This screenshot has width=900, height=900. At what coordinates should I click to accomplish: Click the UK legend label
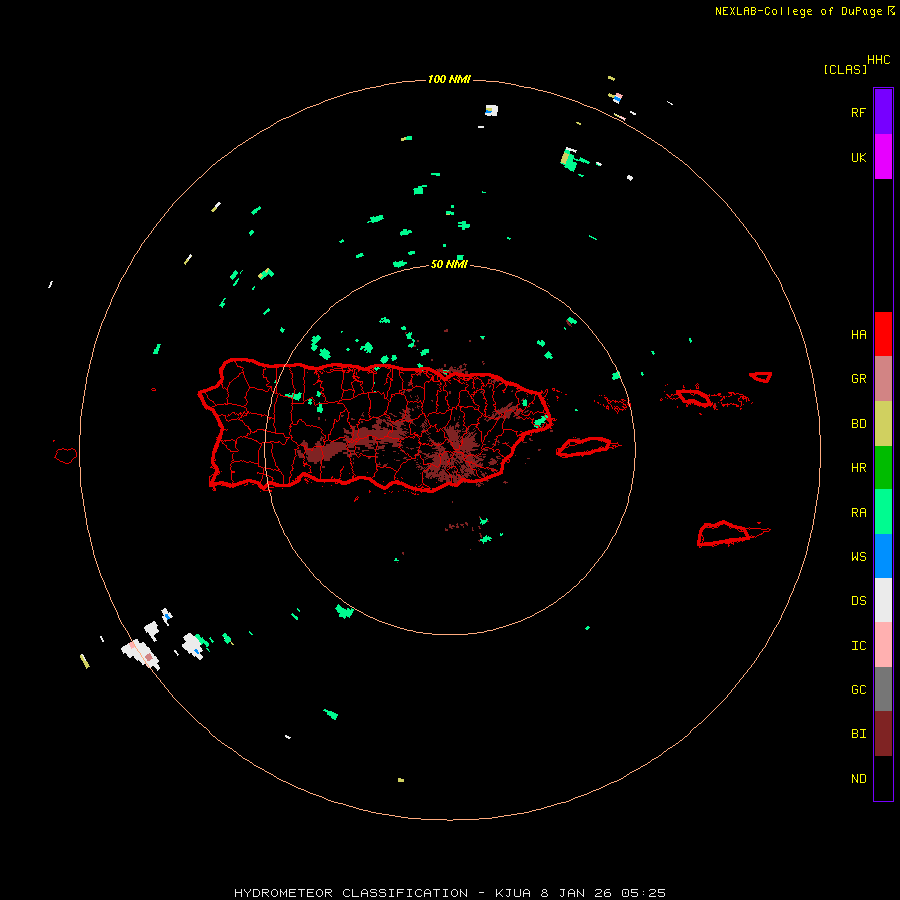[x=858, y=158]
